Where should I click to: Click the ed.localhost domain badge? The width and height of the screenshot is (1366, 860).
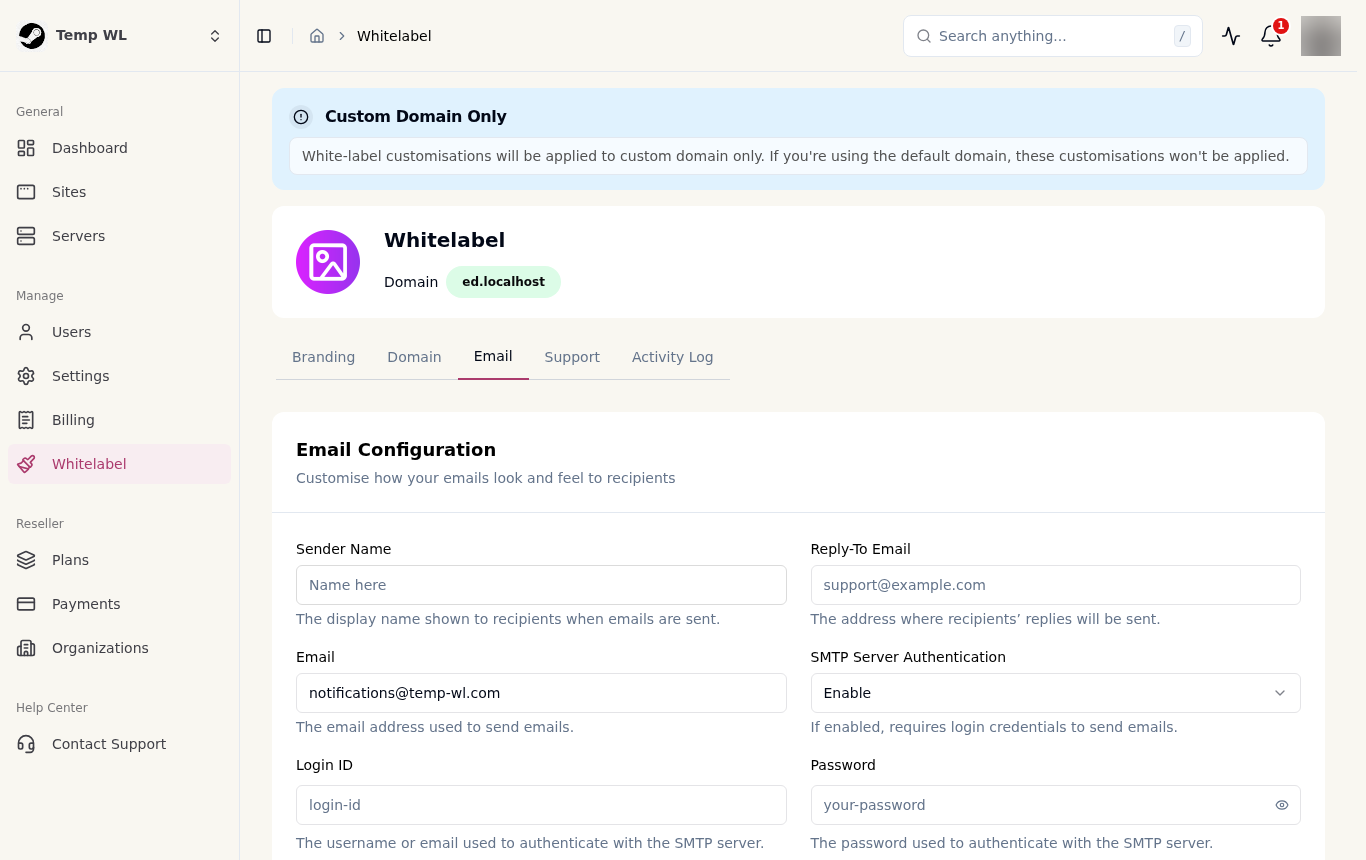point(503,282)
